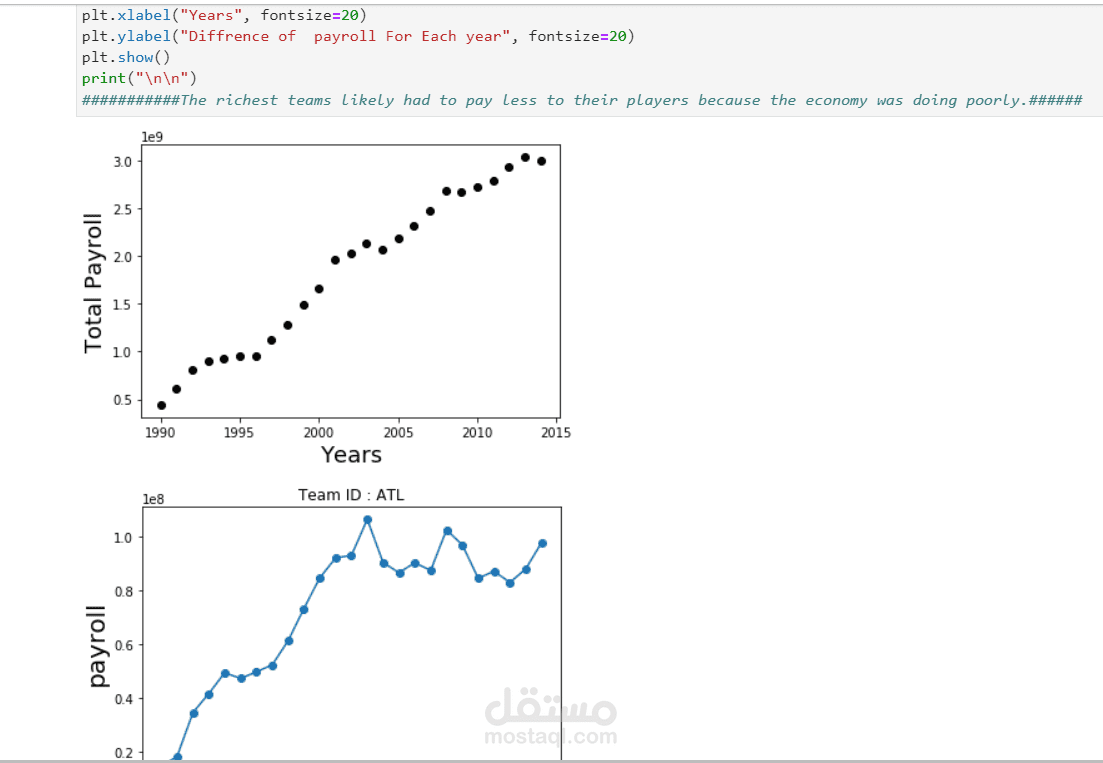This screenshot has width=1103, height=763.
Task: Click the "payroll" y-axis label of ATL chart
Action: [96, 646]
